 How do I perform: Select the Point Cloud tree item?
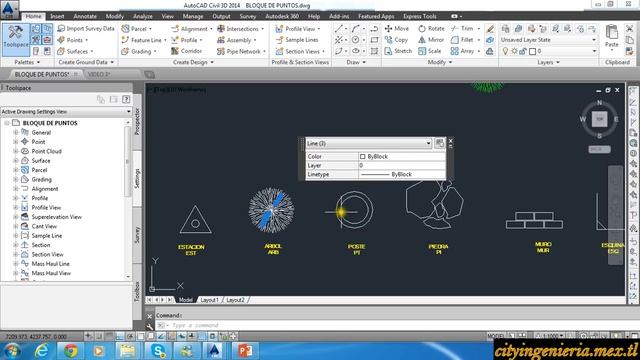tap(47, 151)
